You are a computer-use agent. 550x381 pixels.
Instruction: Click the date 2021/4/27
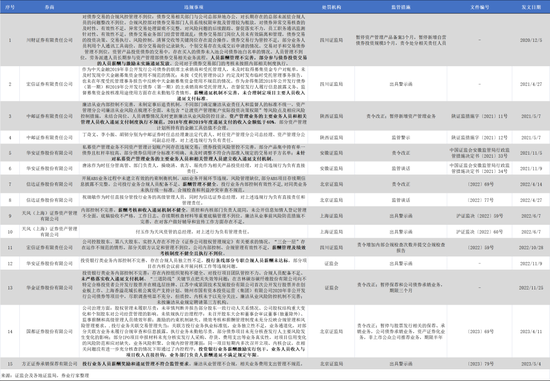[531, 84]
